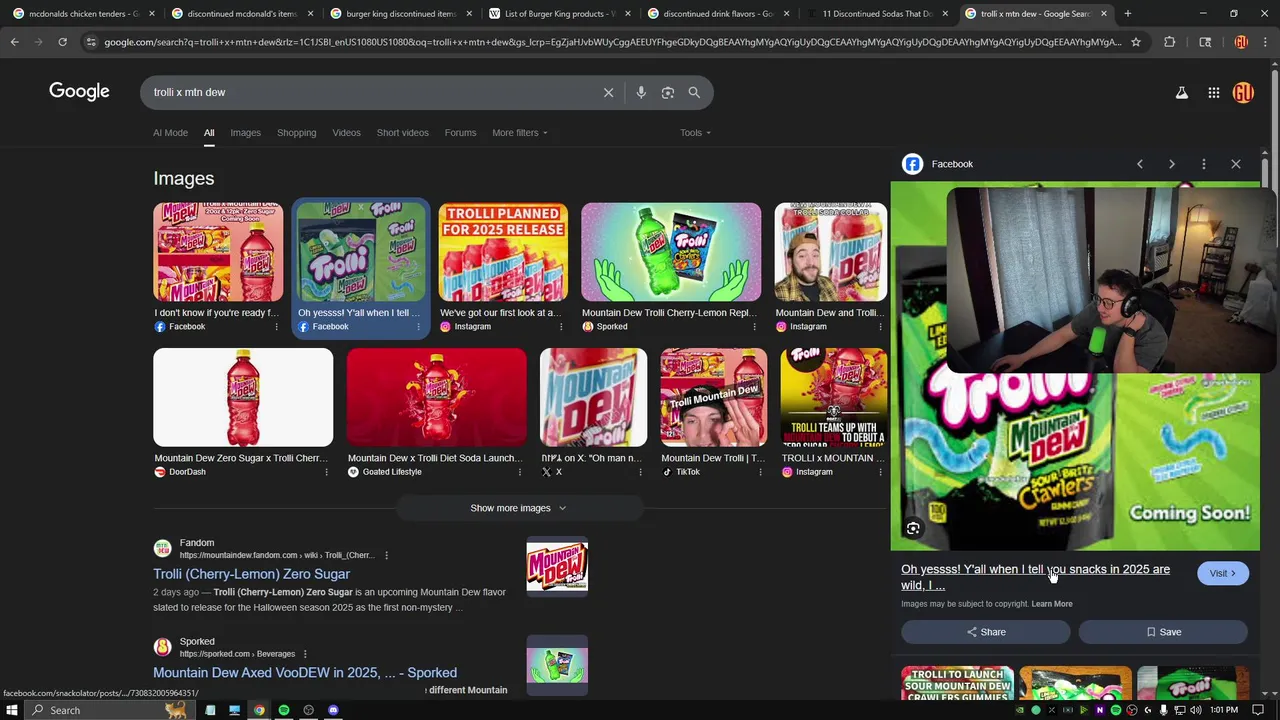This screenshot has height=720, width=1280.
Task: Switch to Forums tab
Action: 460,132
